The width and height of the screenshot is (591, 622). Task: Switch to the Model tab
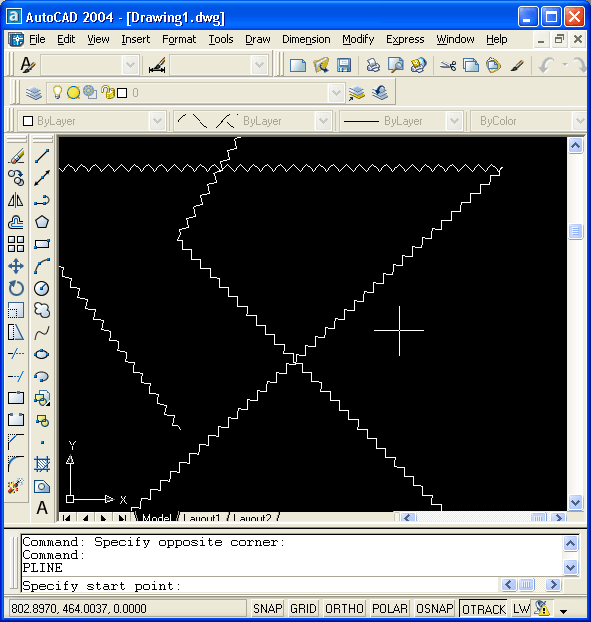(x=156, y=518)
